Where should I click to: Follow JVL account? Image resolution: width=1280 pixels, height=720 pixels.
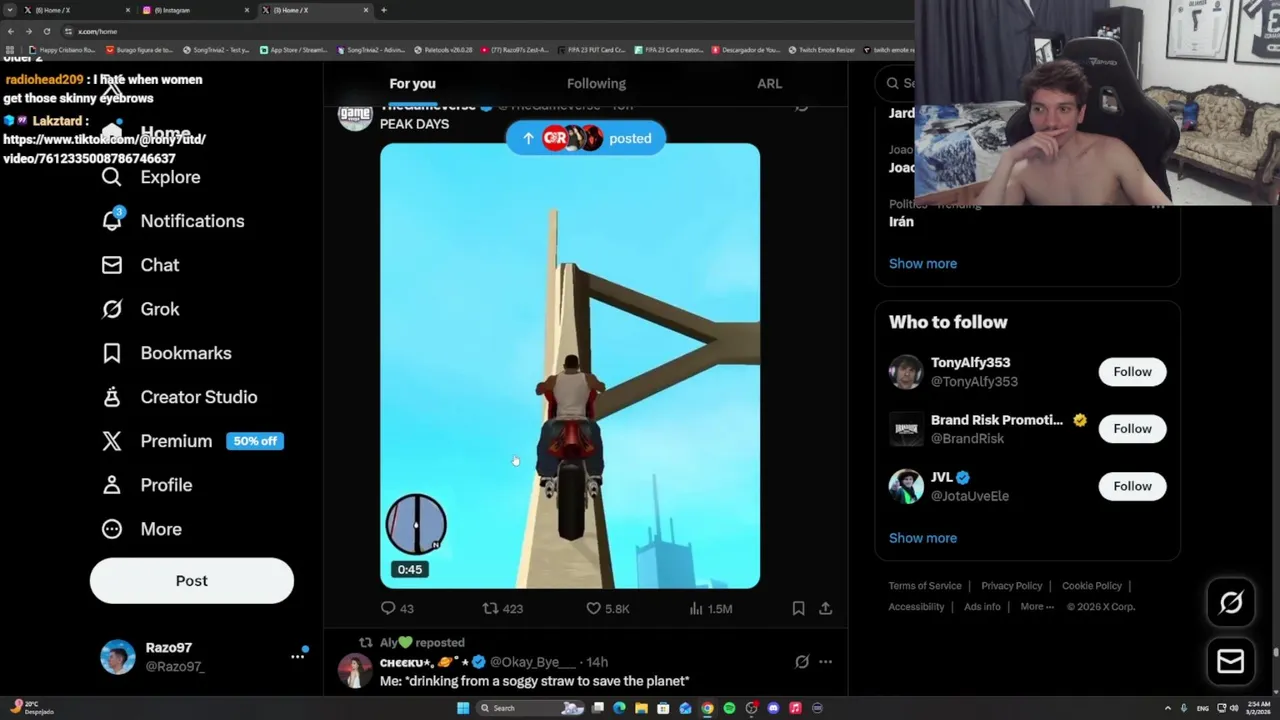click(x=1132, y=486)
